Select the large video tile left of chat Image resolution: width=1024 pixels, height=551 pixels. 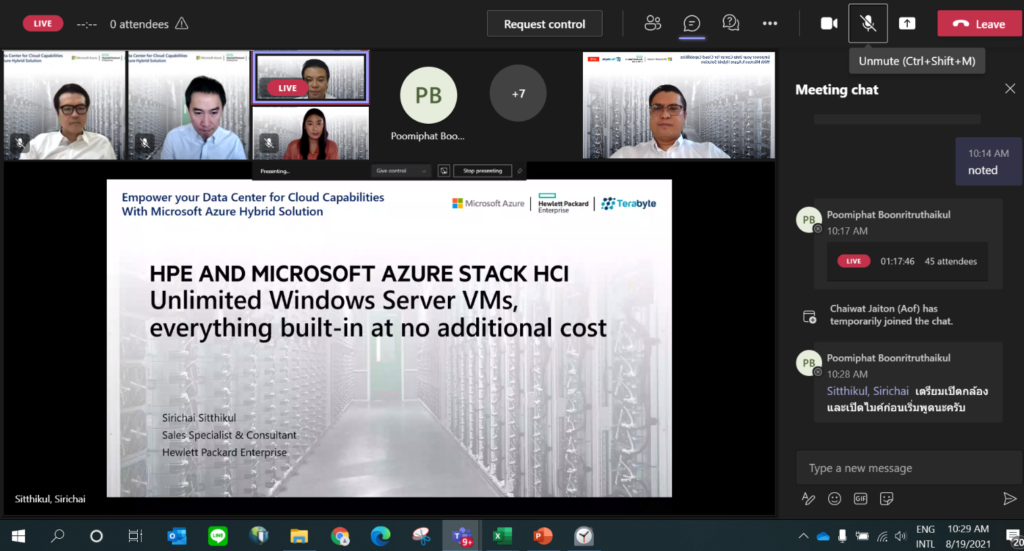679,105
